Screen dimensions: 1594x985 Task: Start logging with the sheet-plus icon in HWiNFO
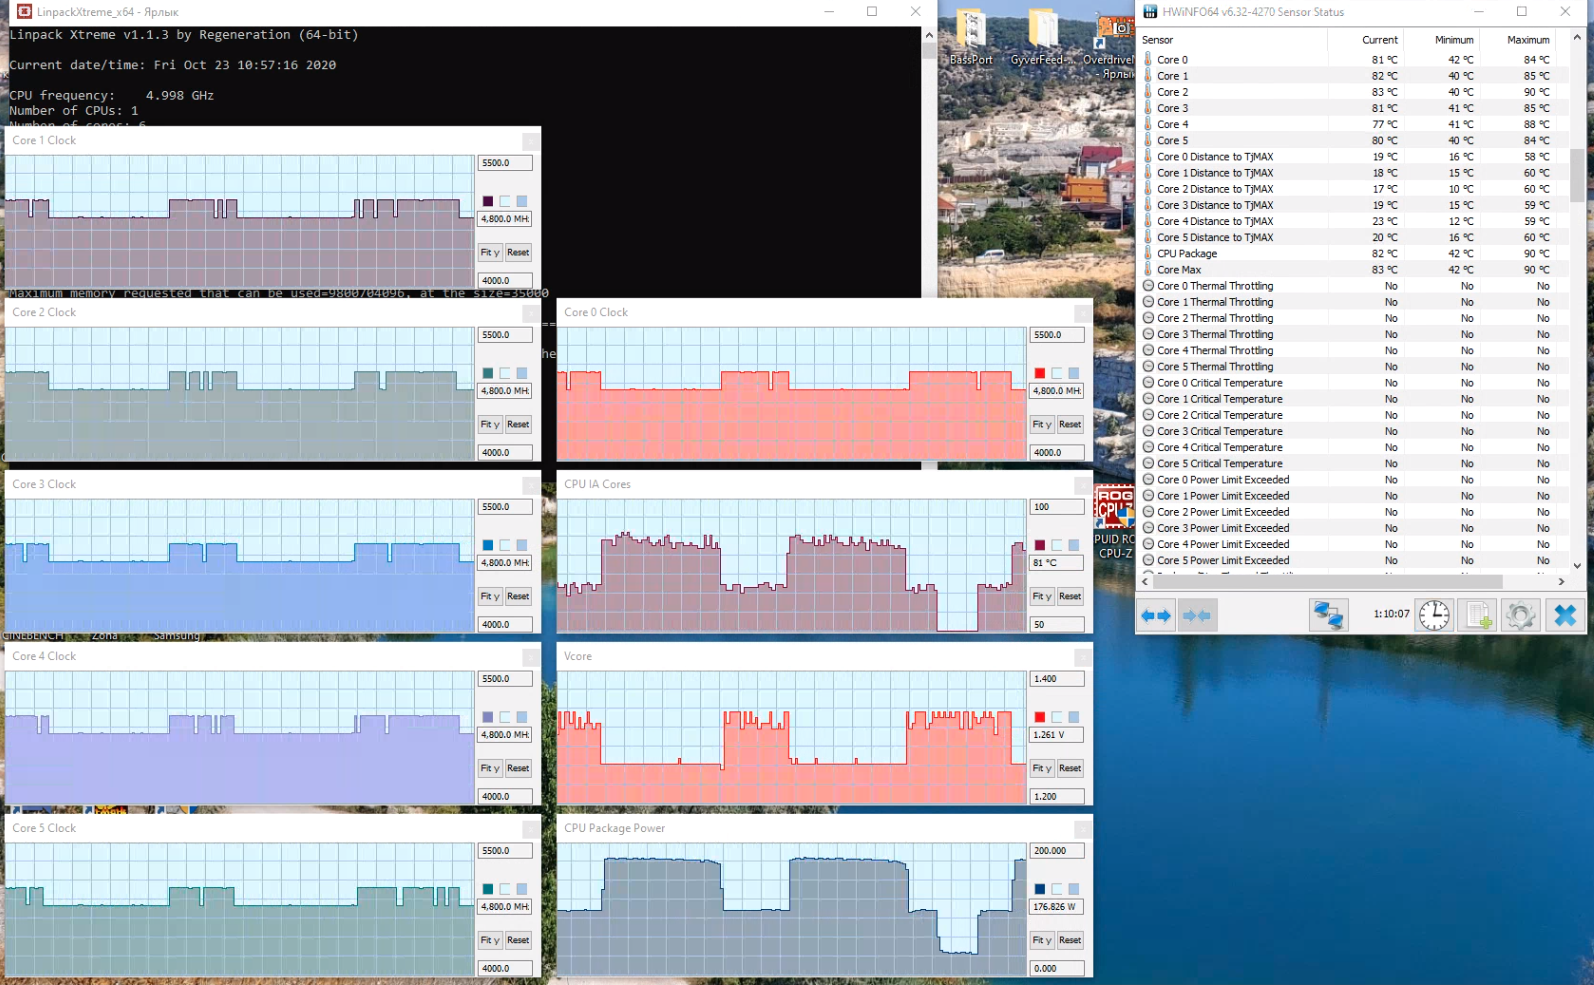1478,615
